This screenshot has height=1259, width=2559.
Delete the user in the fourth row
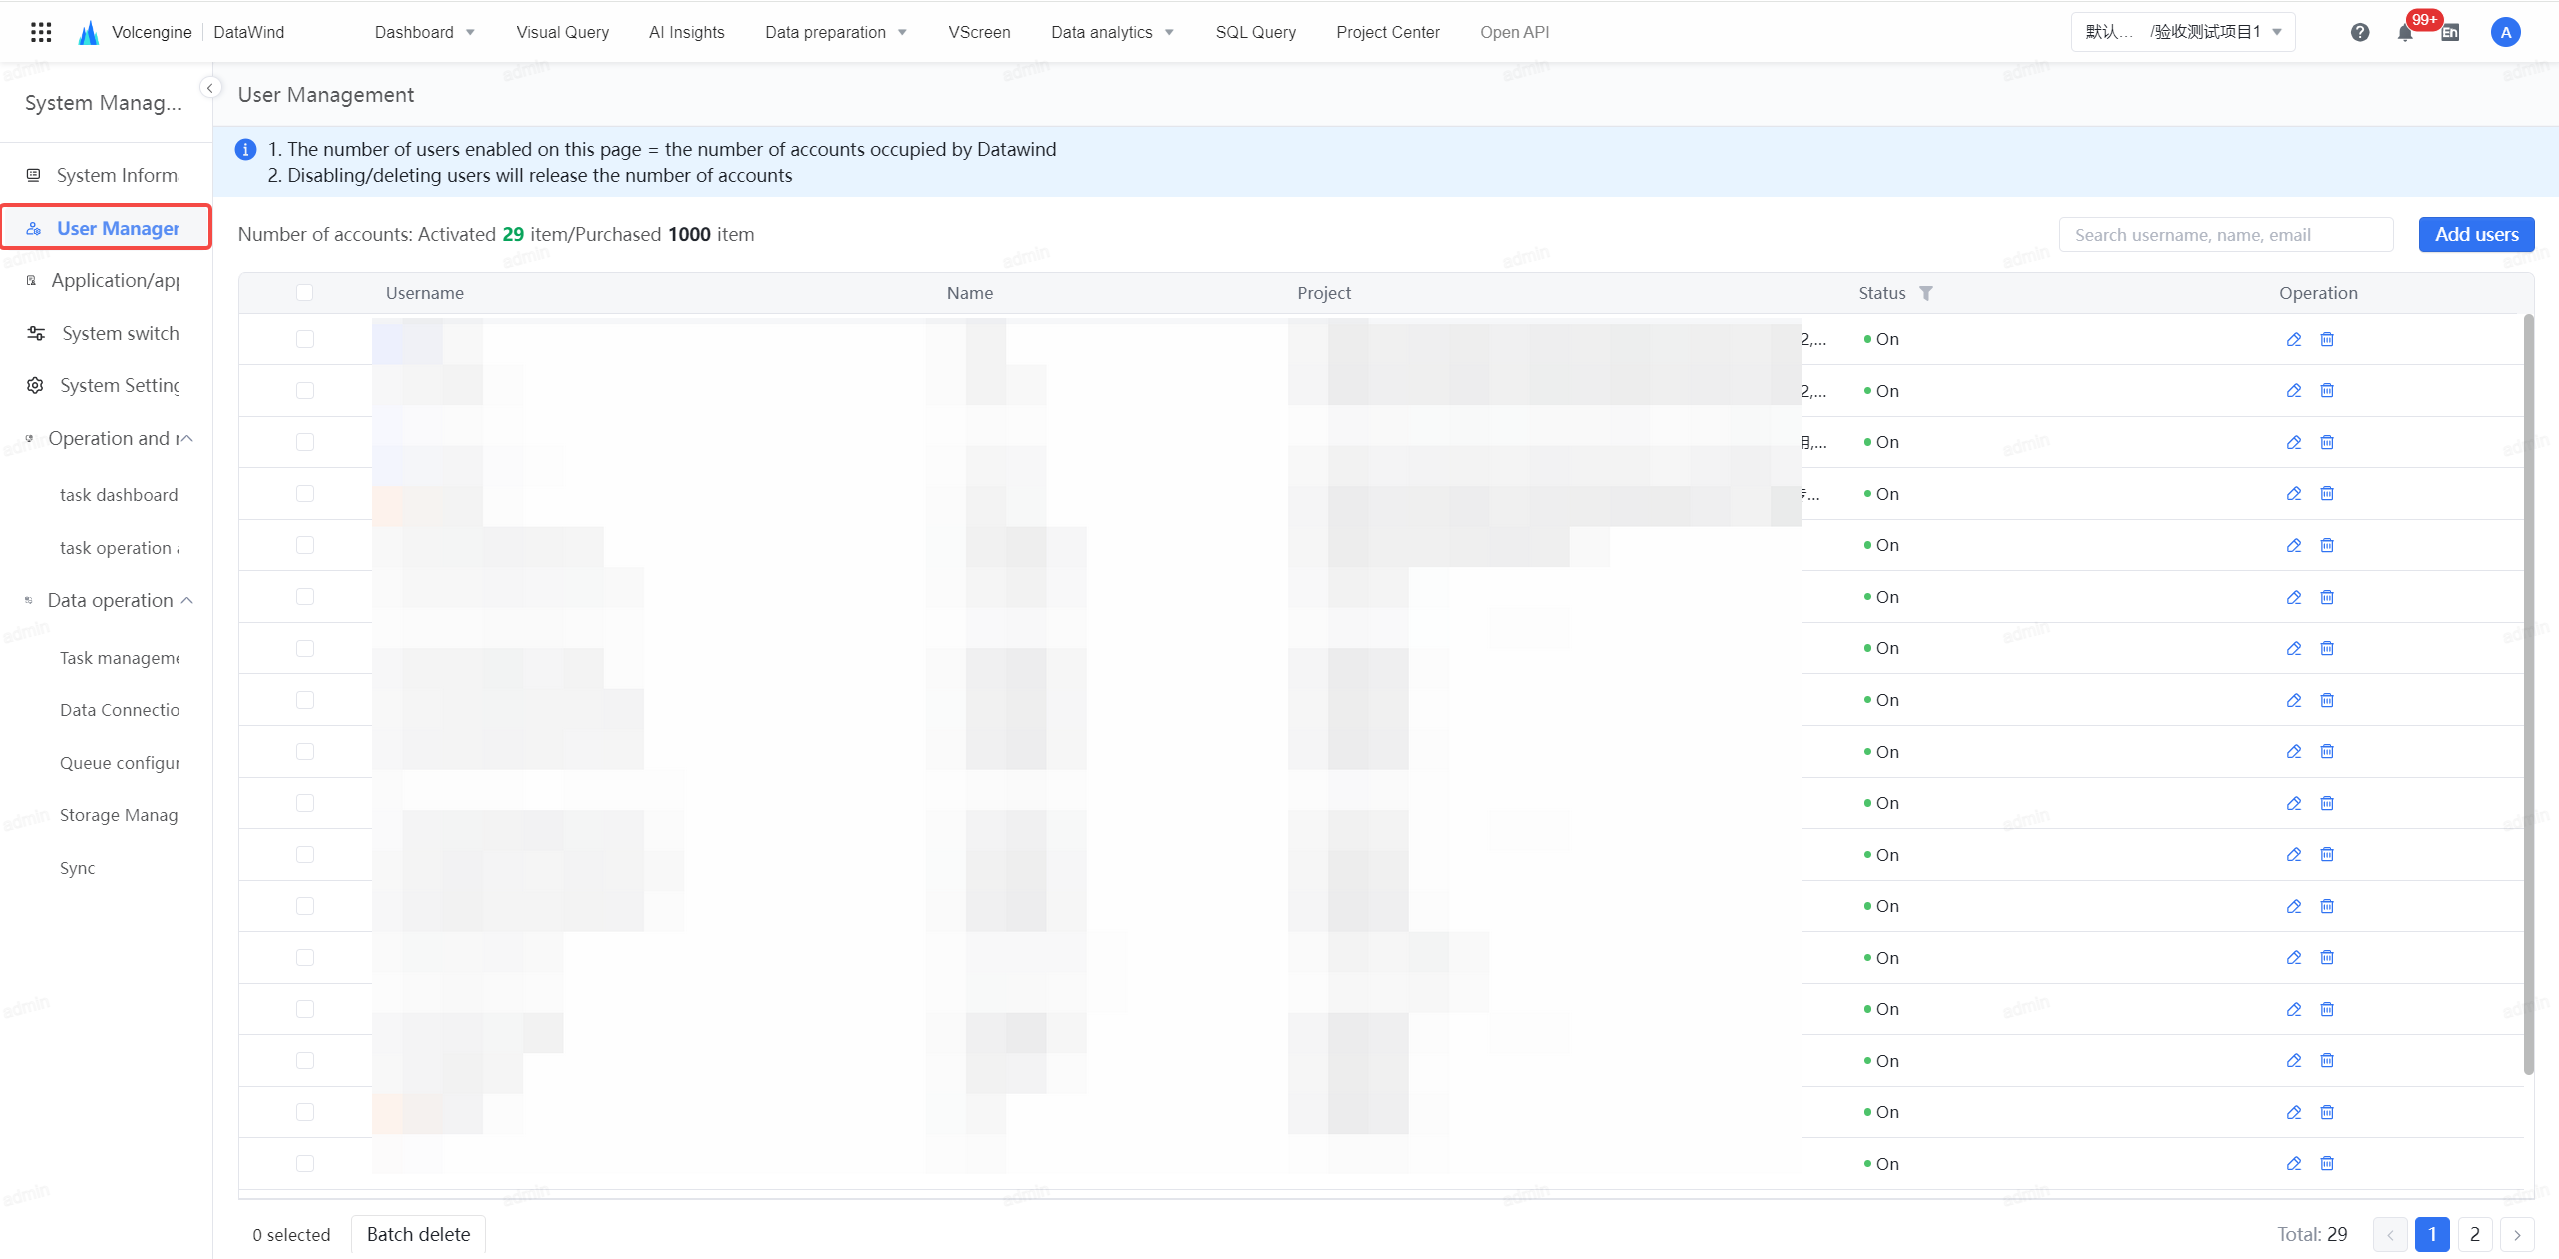2327,493
